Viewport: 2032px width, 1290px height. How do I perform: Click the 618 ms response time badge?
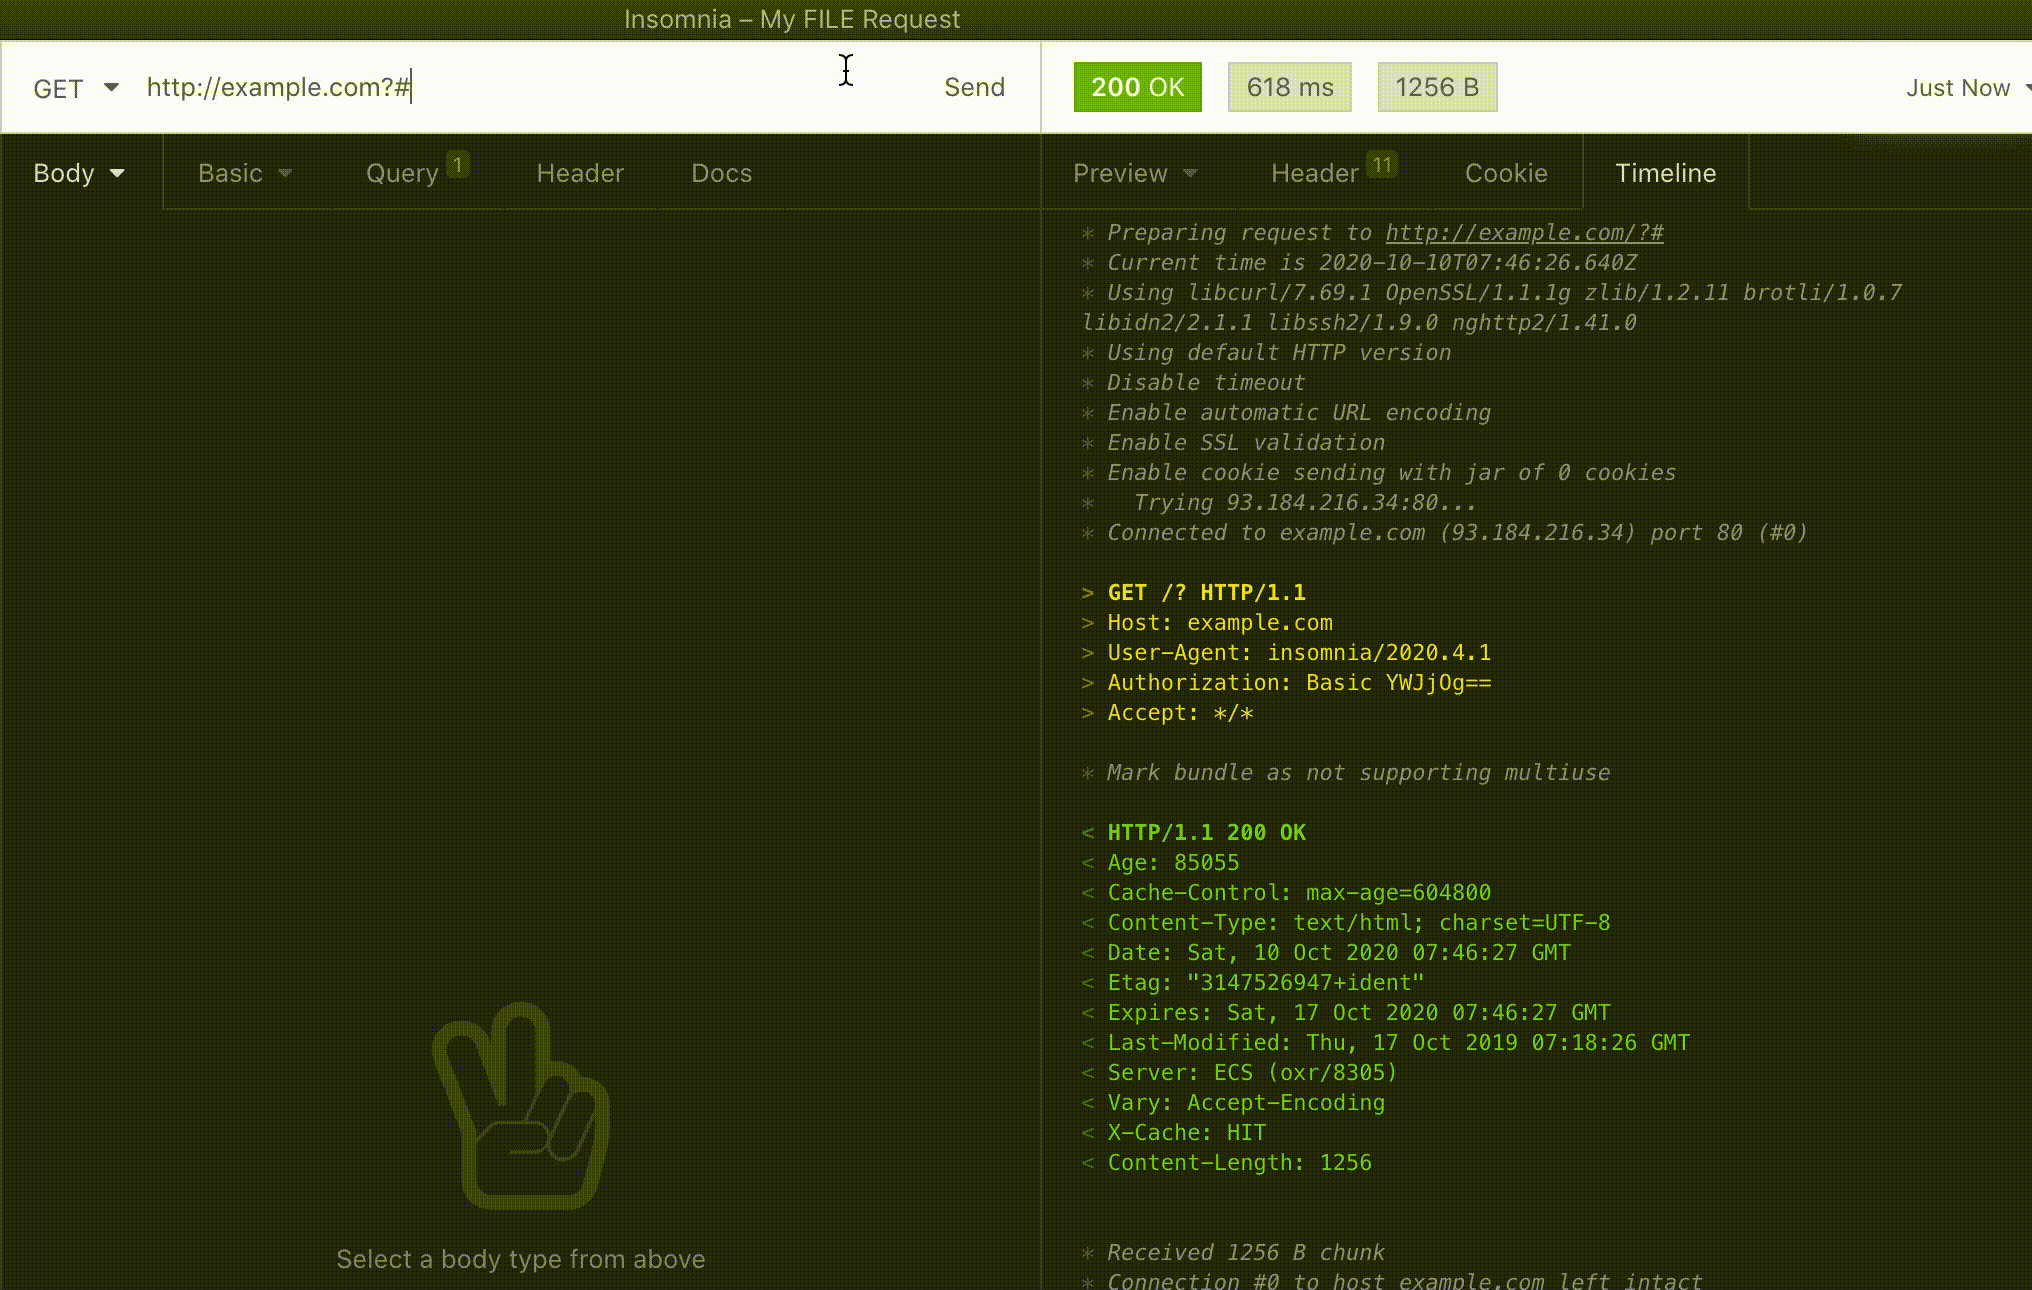(x=1289, y=87)
